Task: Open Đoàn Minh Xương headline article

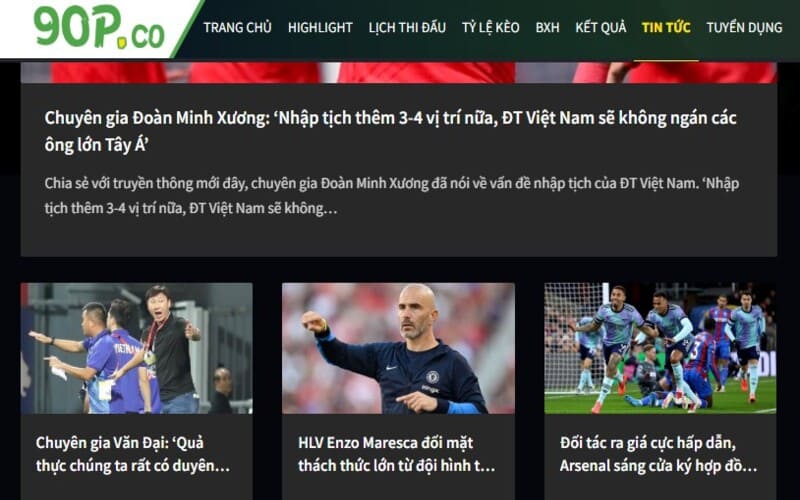Action: pos(390,132)
